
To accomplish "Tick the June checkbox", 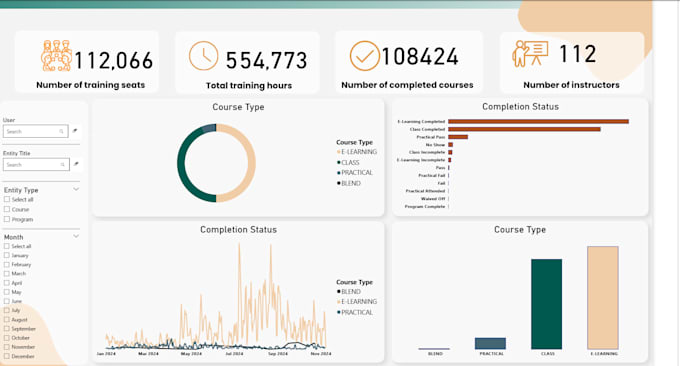I will pyautogui.click(x=7, y=301).
